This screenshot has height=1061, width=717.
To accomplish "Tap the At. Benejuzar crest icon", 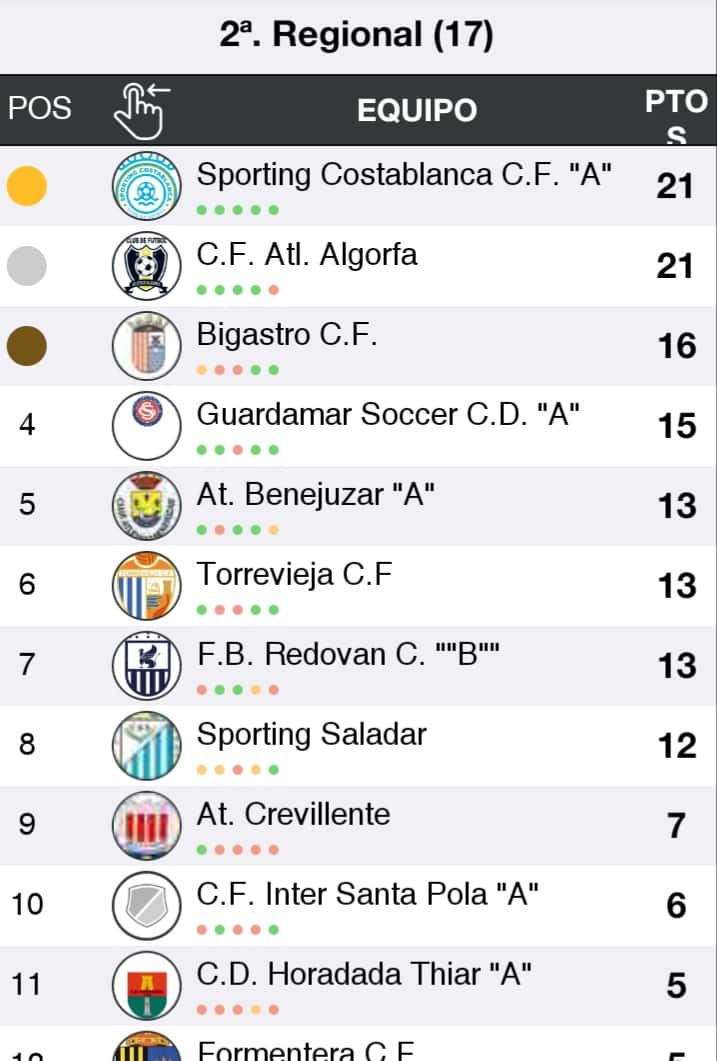I will (147, 505).
